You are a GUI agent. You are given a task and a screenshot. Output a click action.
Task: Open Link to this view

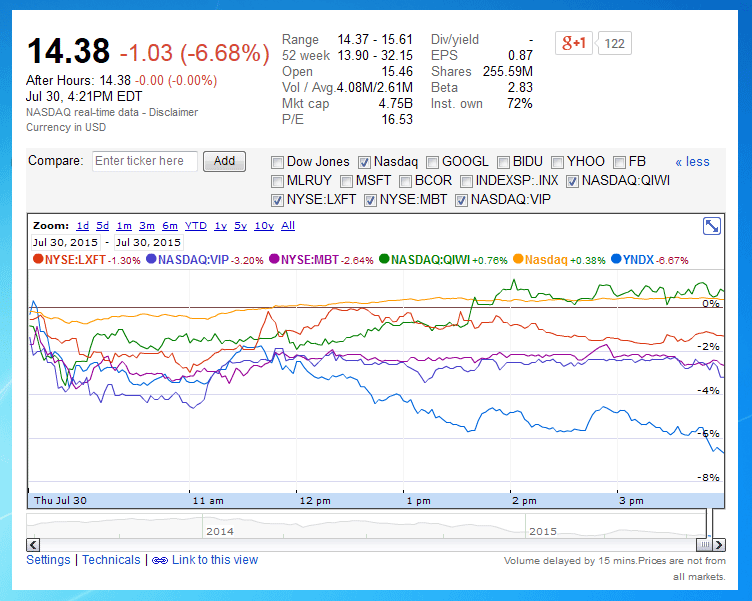pos(215,560)
